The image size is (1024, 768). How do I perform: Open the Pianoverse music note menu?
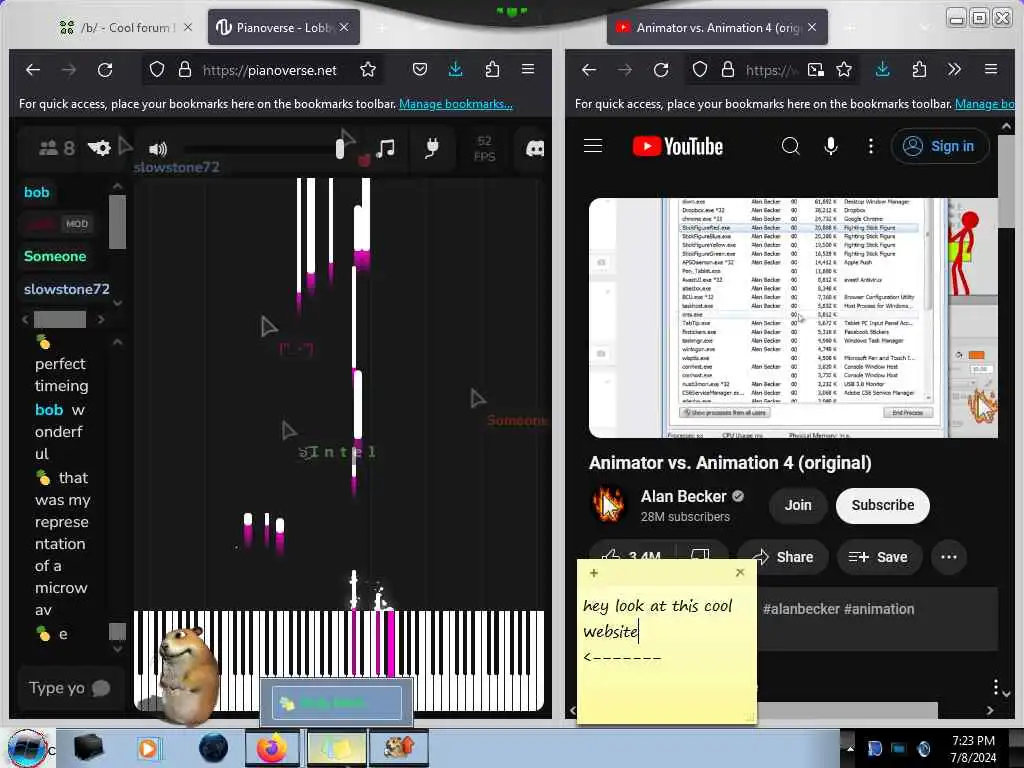(385, 148)
